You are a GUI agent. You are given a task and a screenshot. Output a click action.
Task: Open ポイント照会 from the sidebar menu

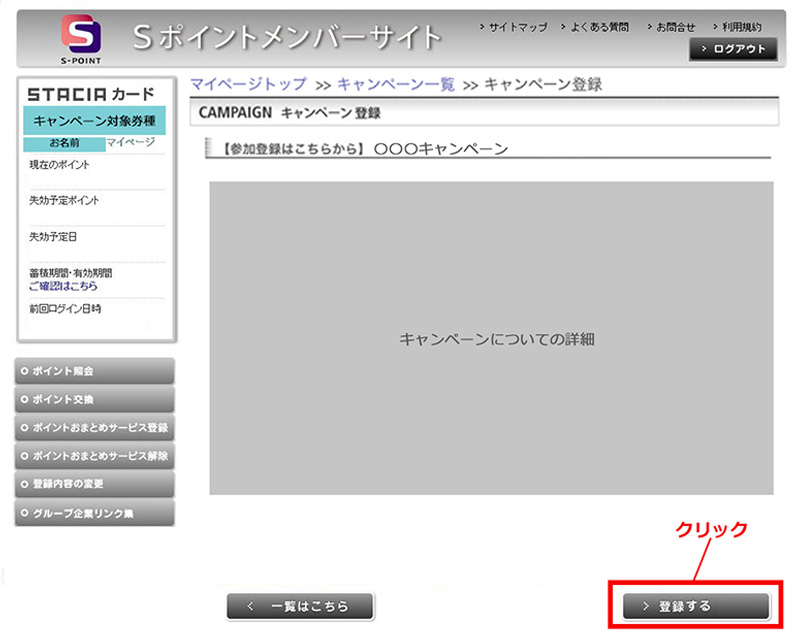pos(95,371)
